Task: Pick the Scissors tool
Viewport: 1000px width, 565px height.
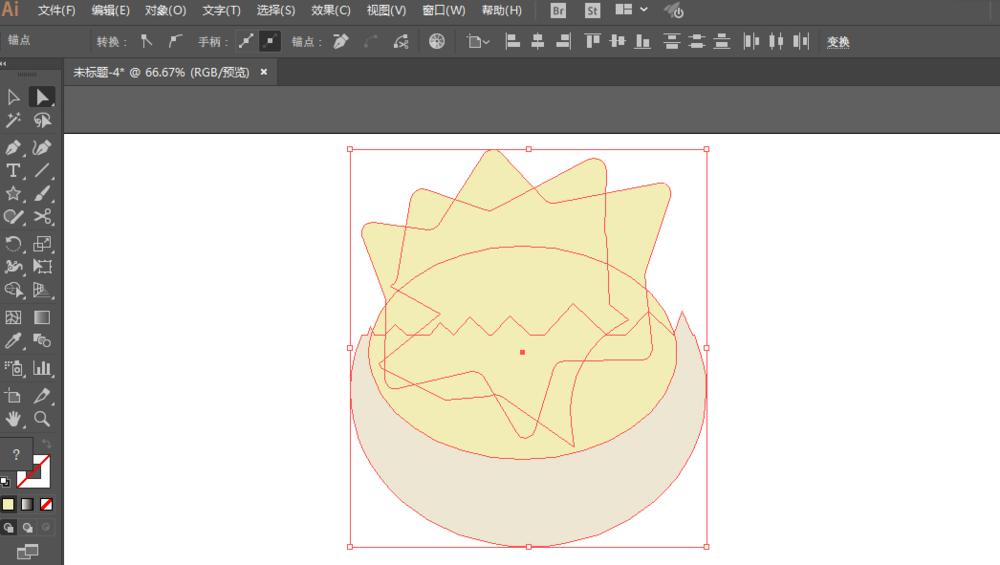Action: (x=42, y=217)
